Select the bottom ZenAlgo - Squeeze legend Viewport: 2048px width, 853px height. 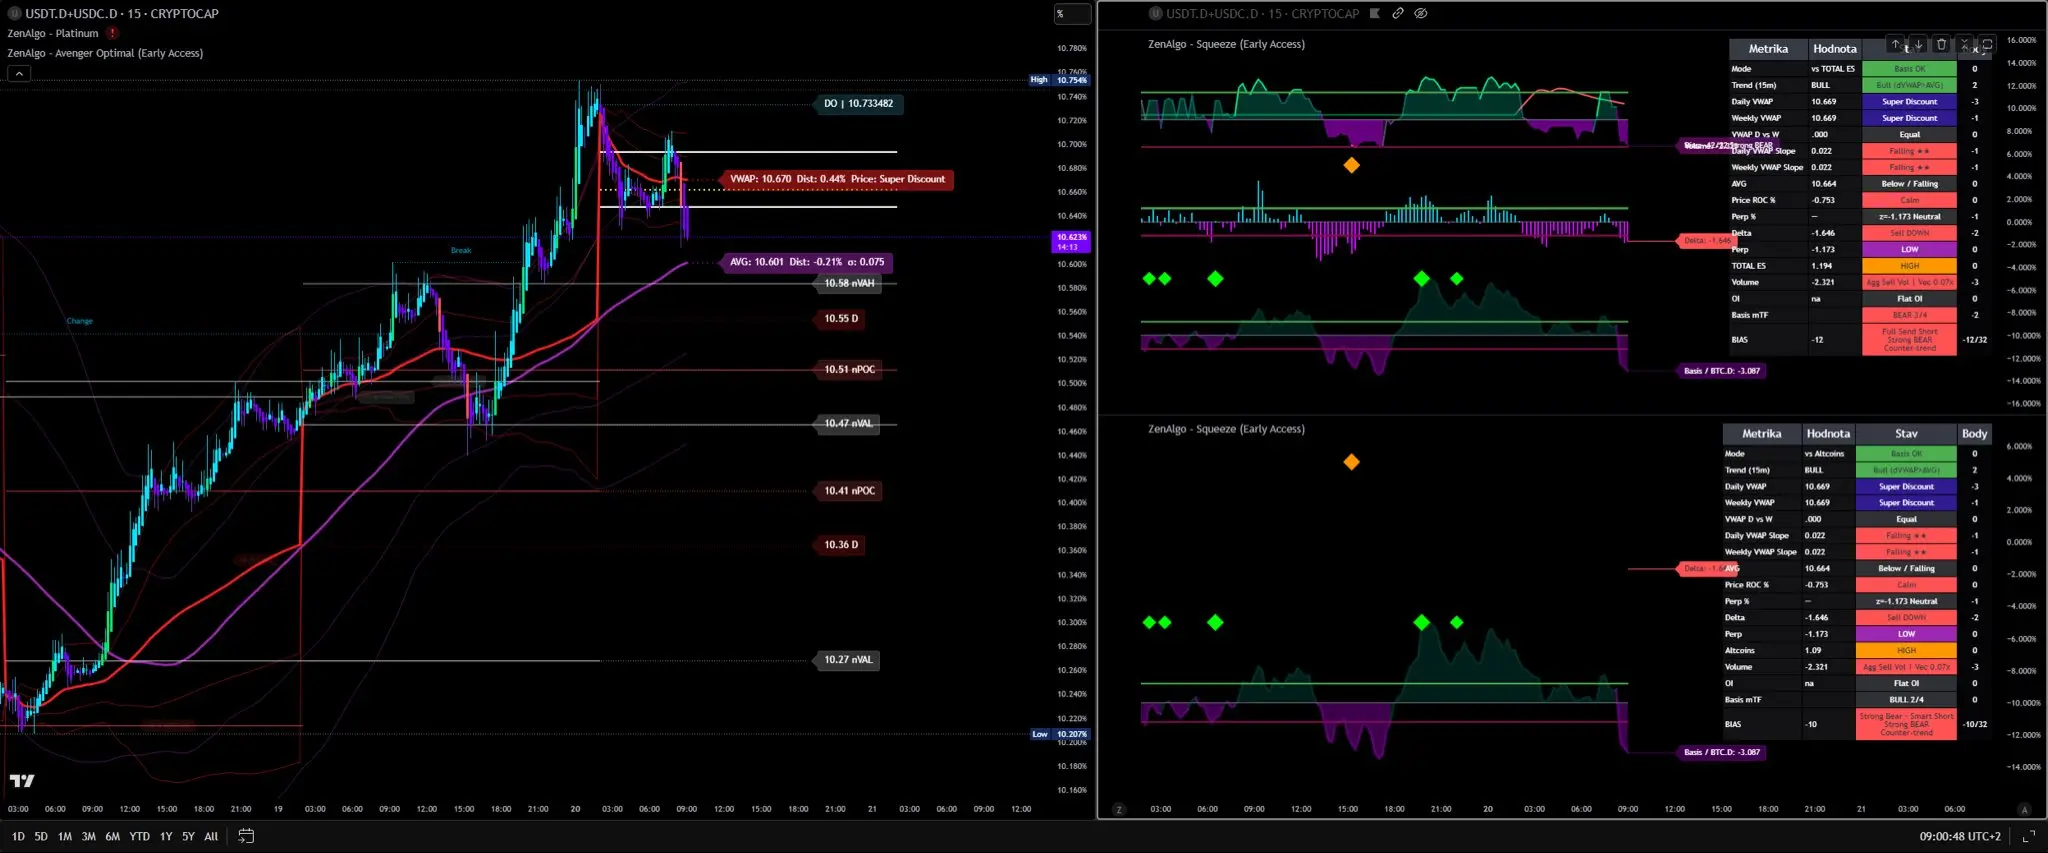(x=1226, y=429)
